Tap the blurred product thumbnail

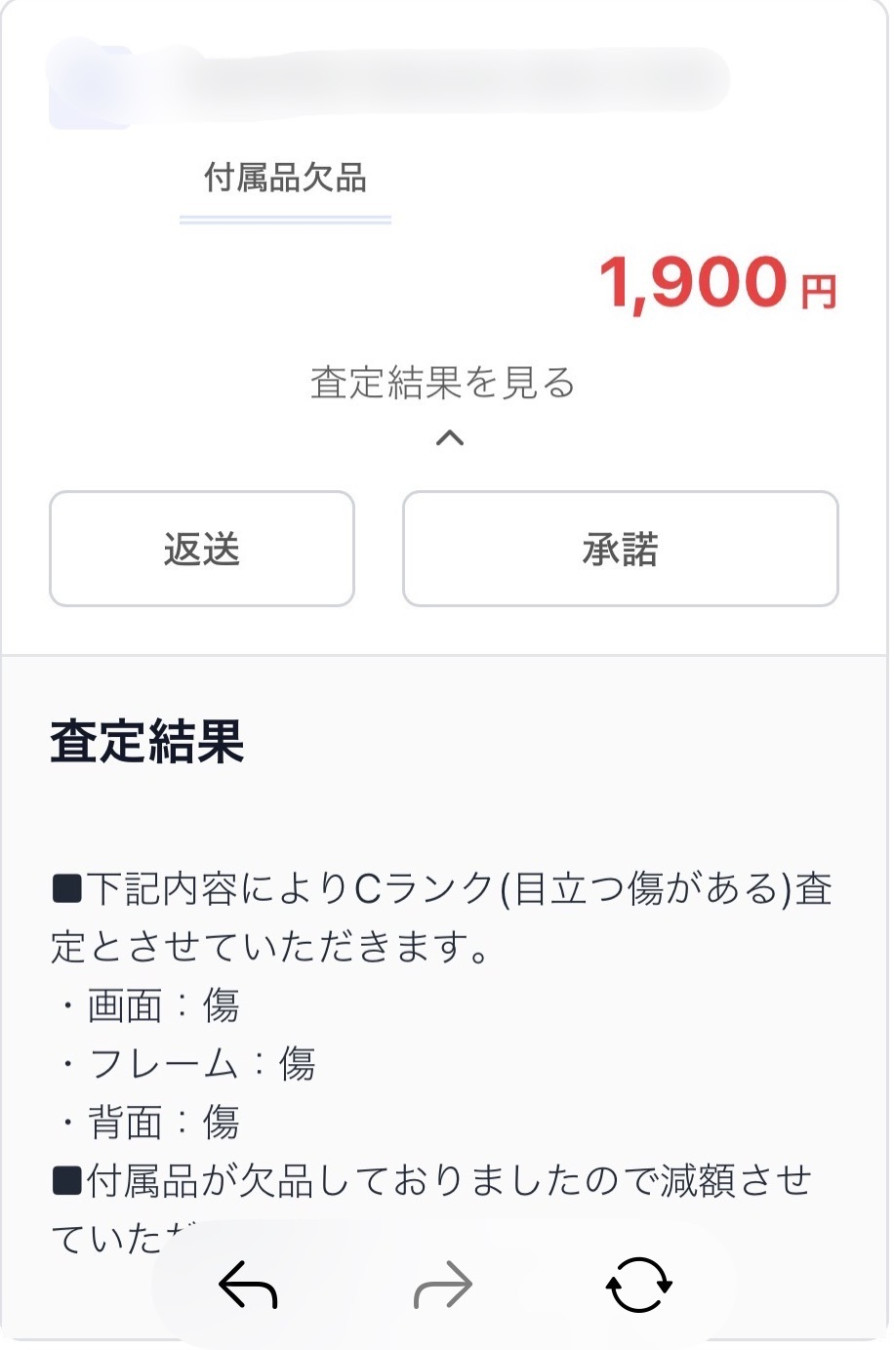click(90, 83)
